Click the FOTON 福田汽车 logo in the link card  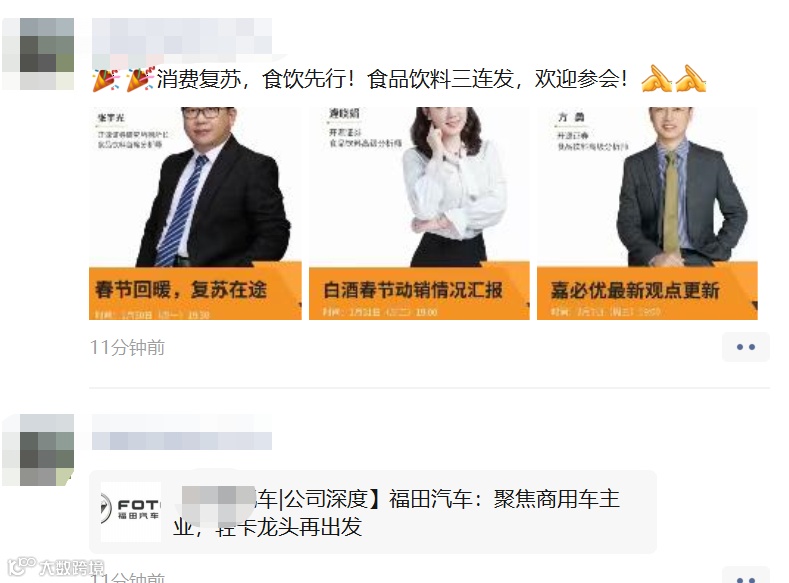131,512
